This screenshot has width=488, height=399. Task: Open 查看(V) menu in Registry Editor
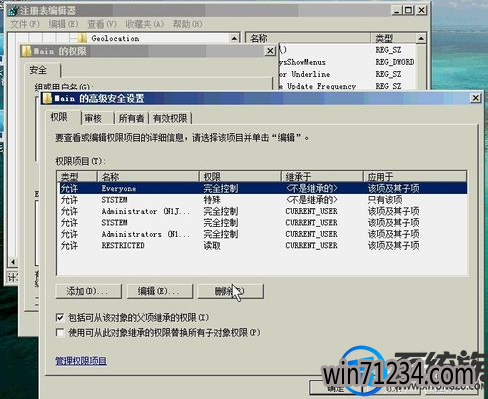click(102, 24)
